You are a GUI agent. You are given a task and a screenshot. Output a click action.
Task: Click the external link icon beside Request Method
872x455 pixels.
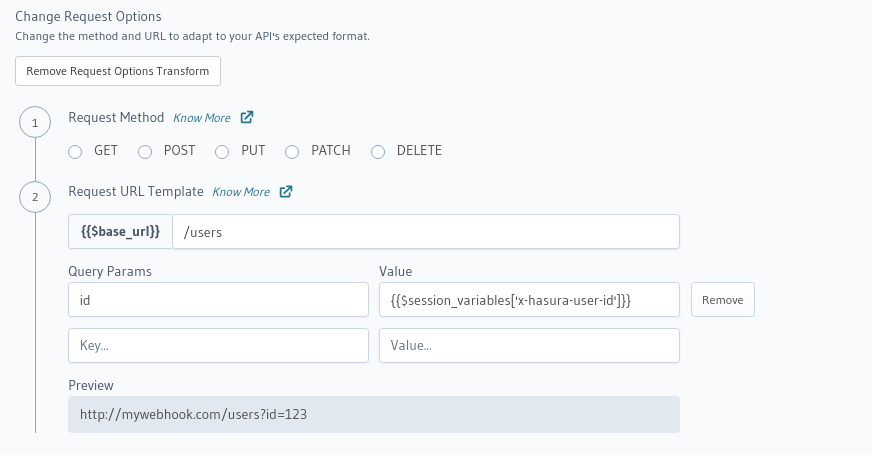pos(247,117)
